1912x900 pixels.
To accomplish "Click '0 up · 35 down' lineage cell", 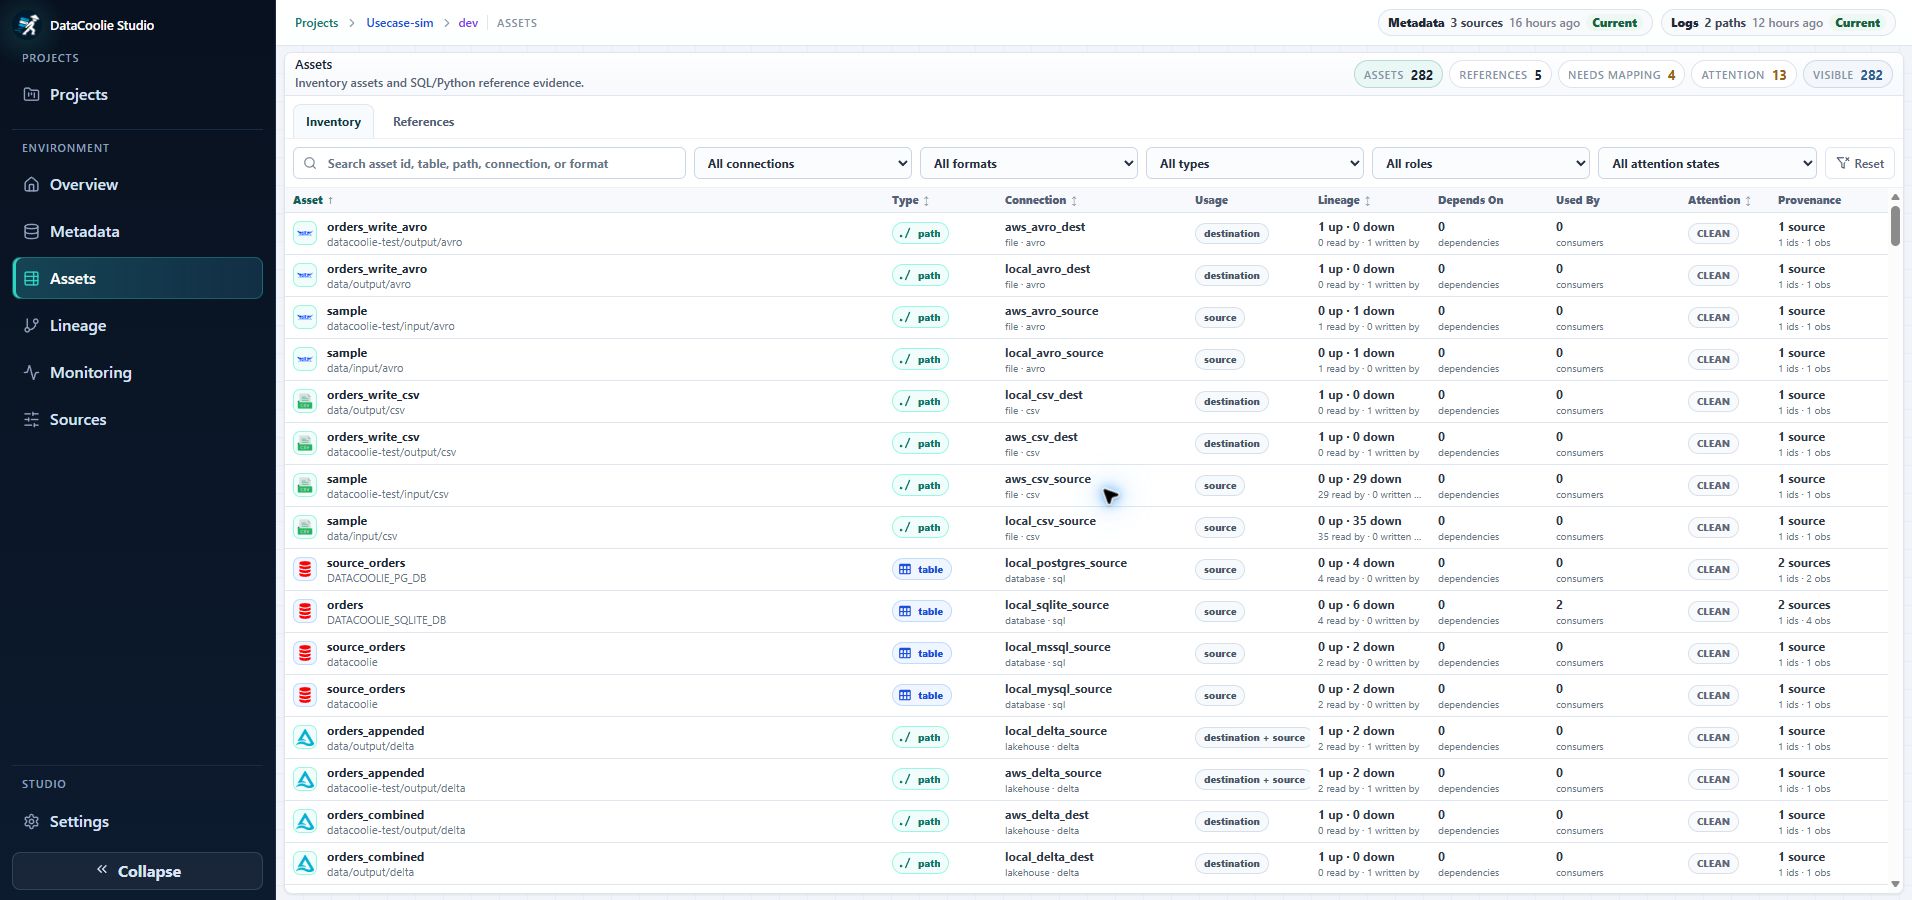I will [1360, 521].
